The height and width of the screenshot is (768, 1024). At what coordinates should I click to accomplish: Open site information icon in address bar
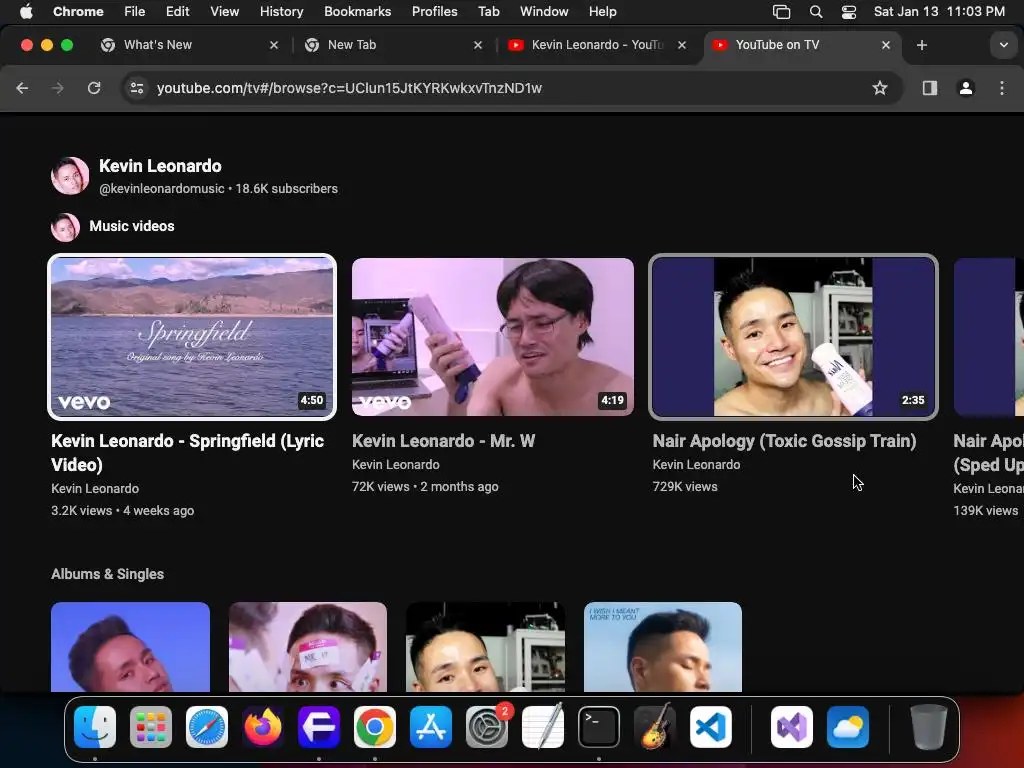click(136, 88)
